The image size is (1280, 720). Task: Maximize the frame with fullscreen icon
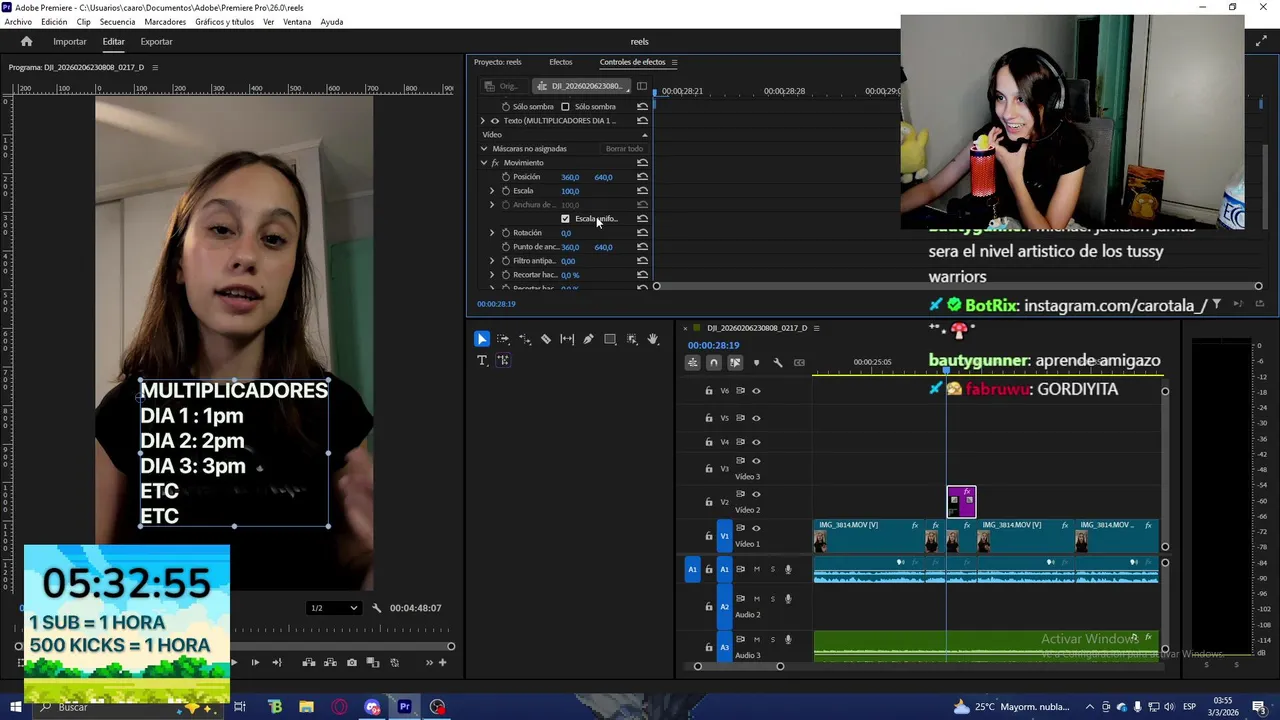point(1261,41)
